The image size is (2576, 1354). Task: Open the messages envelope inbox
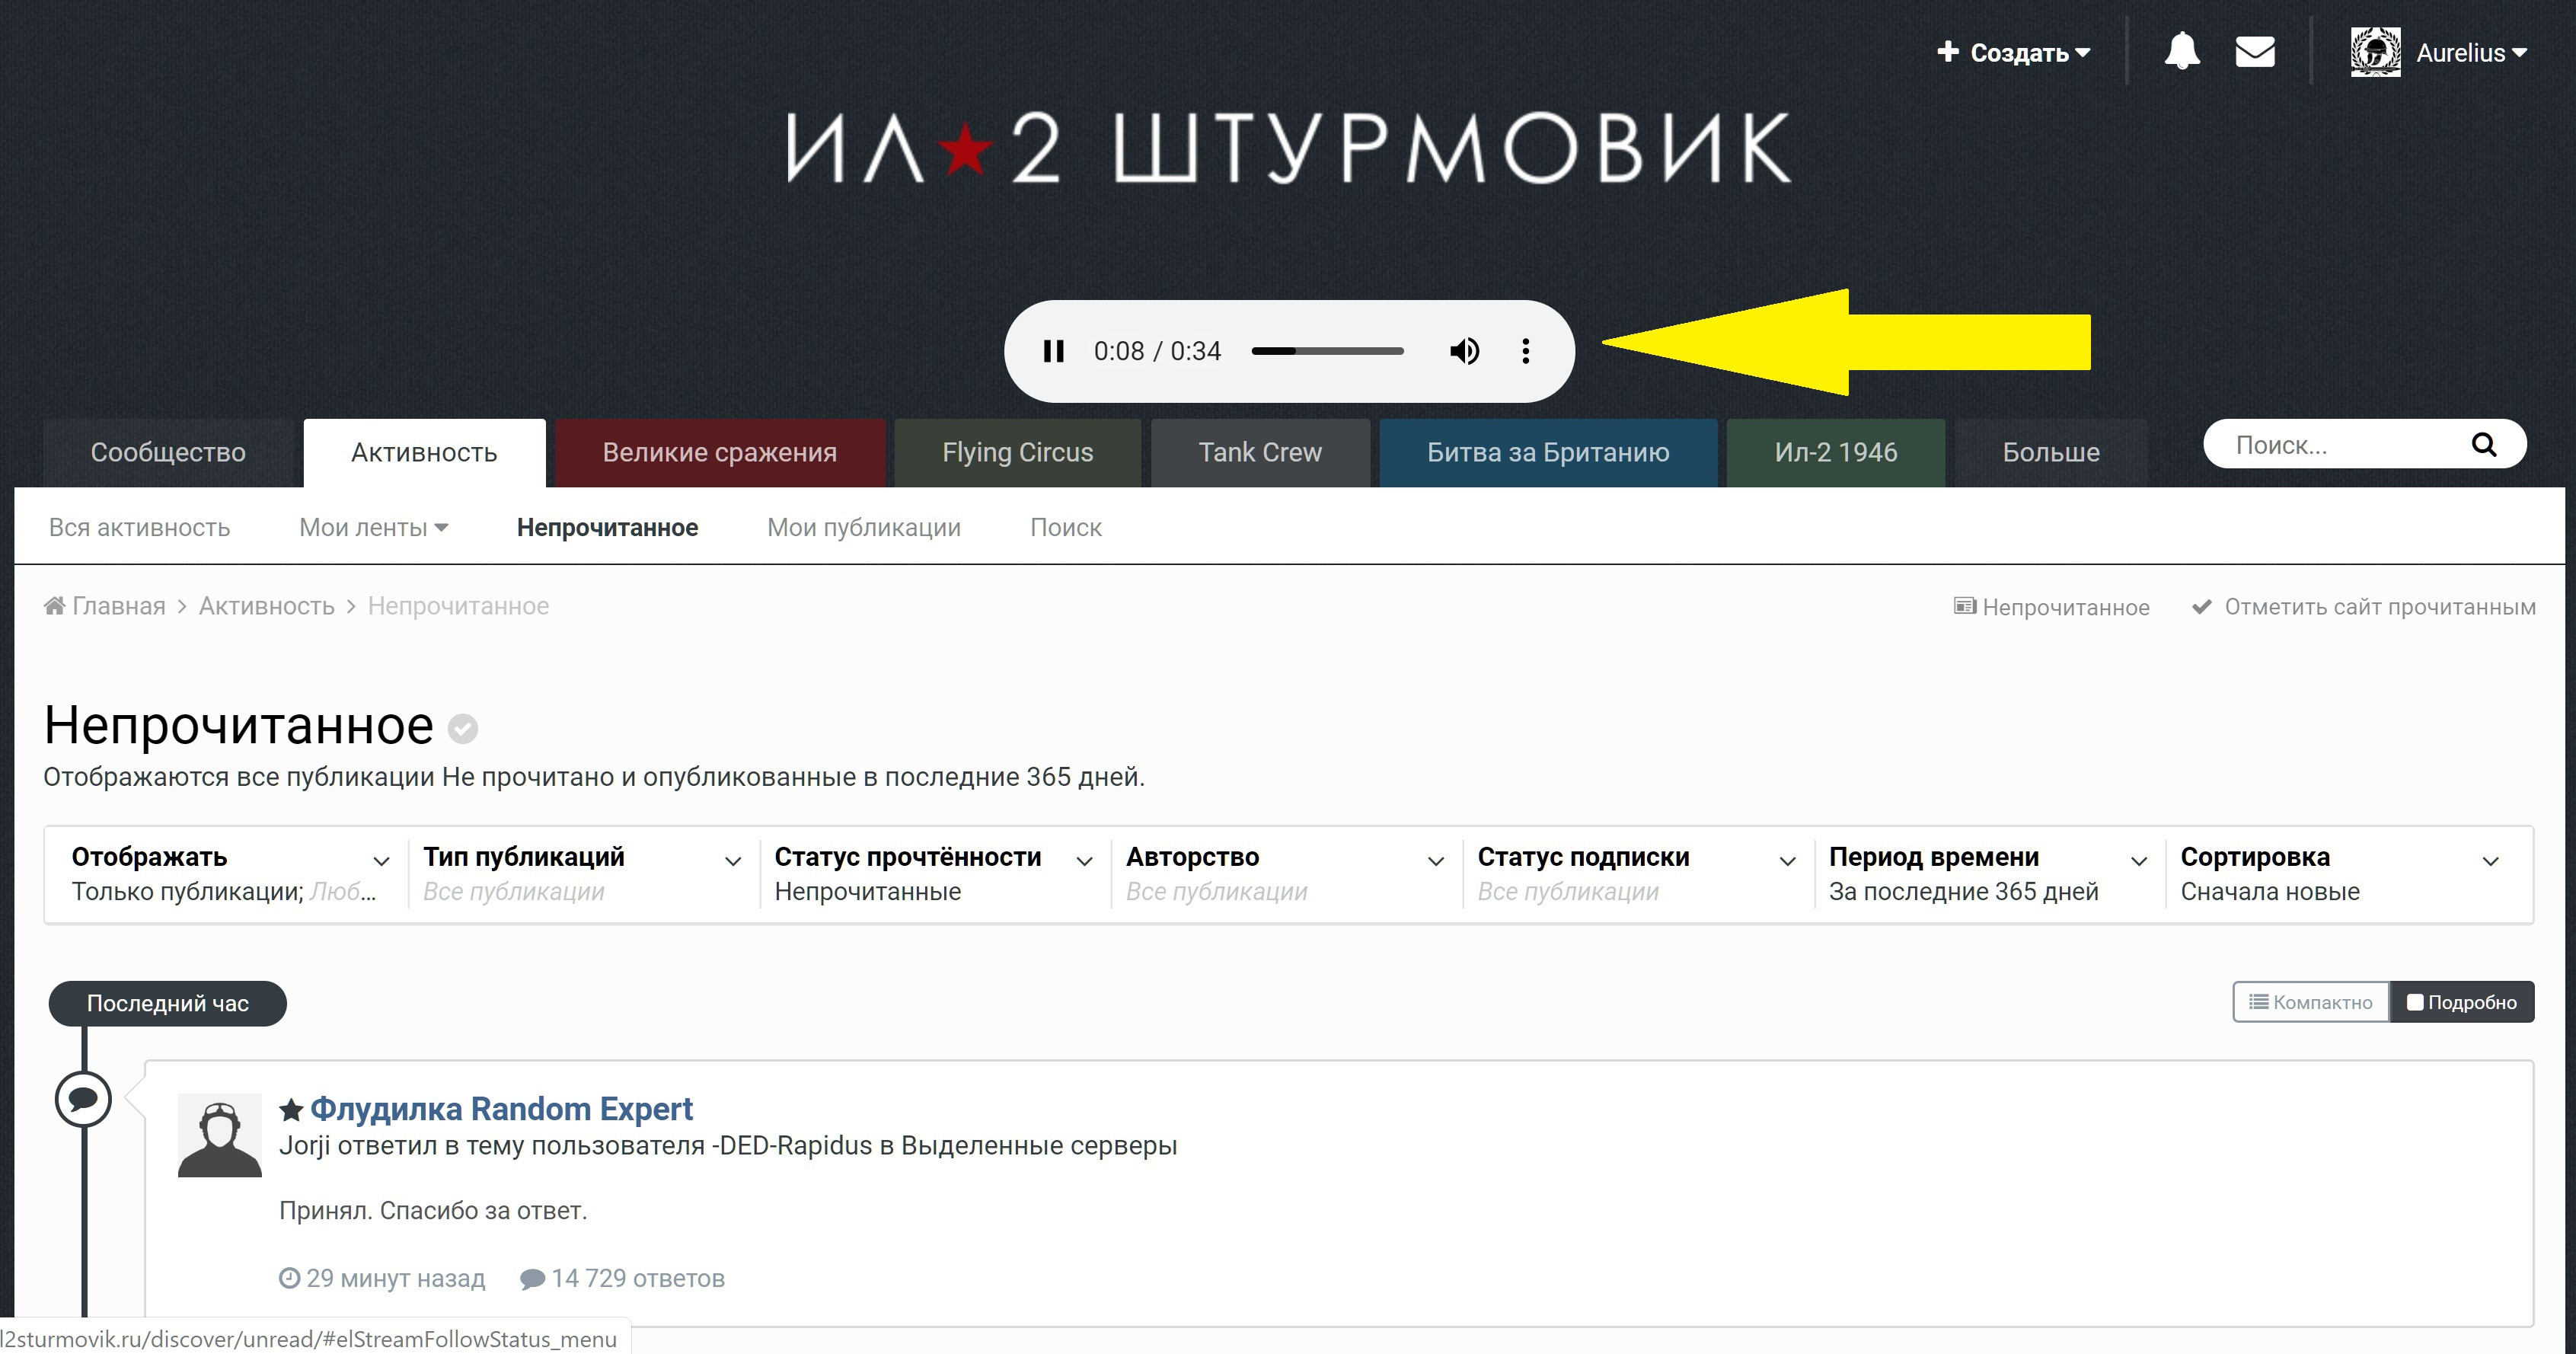click(2255, 52)
